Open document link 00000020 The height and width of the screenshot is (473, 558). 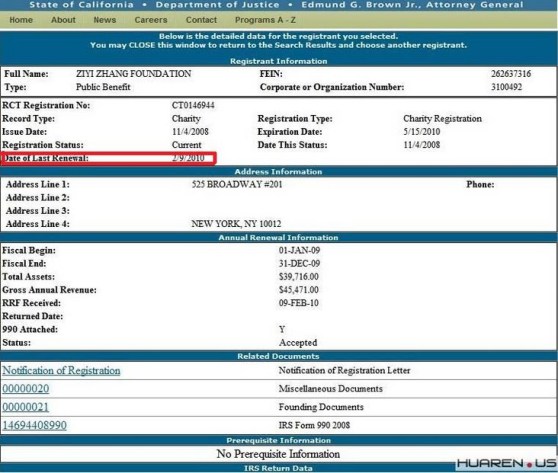(26, 389)
